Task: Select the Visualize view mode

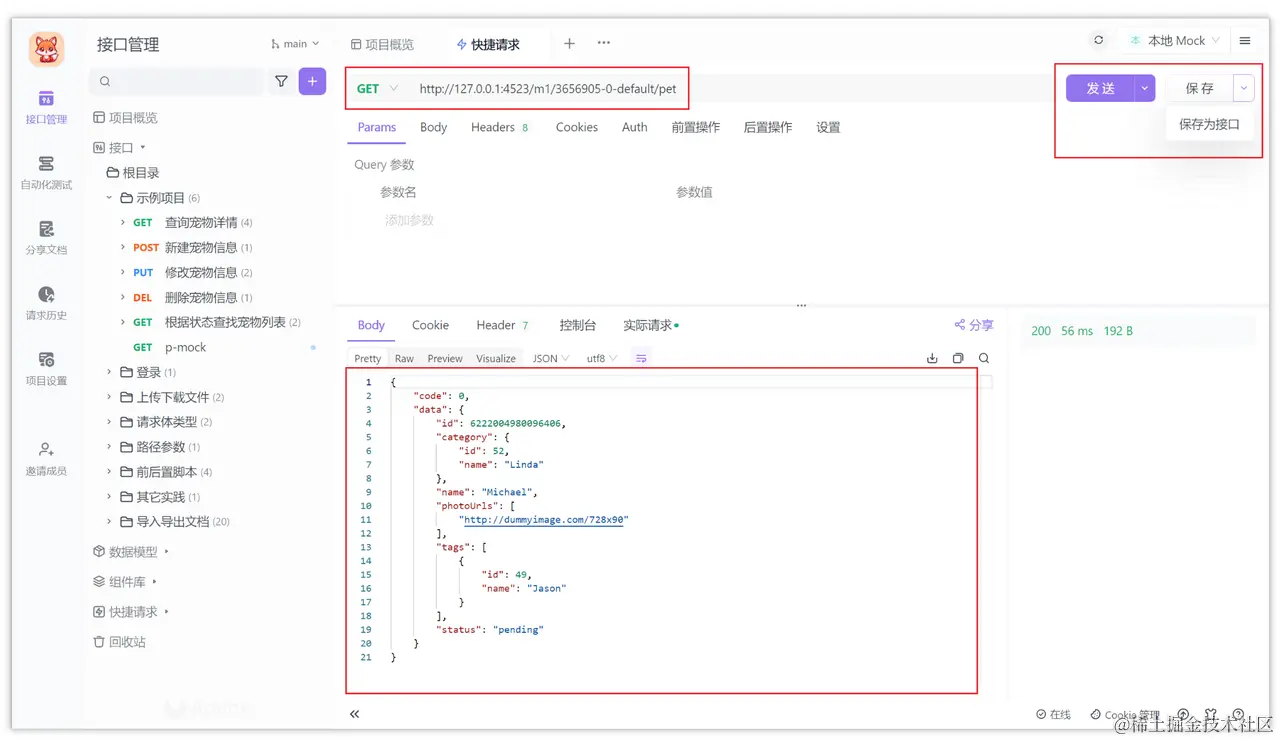Action: click(x=496, y=358)
